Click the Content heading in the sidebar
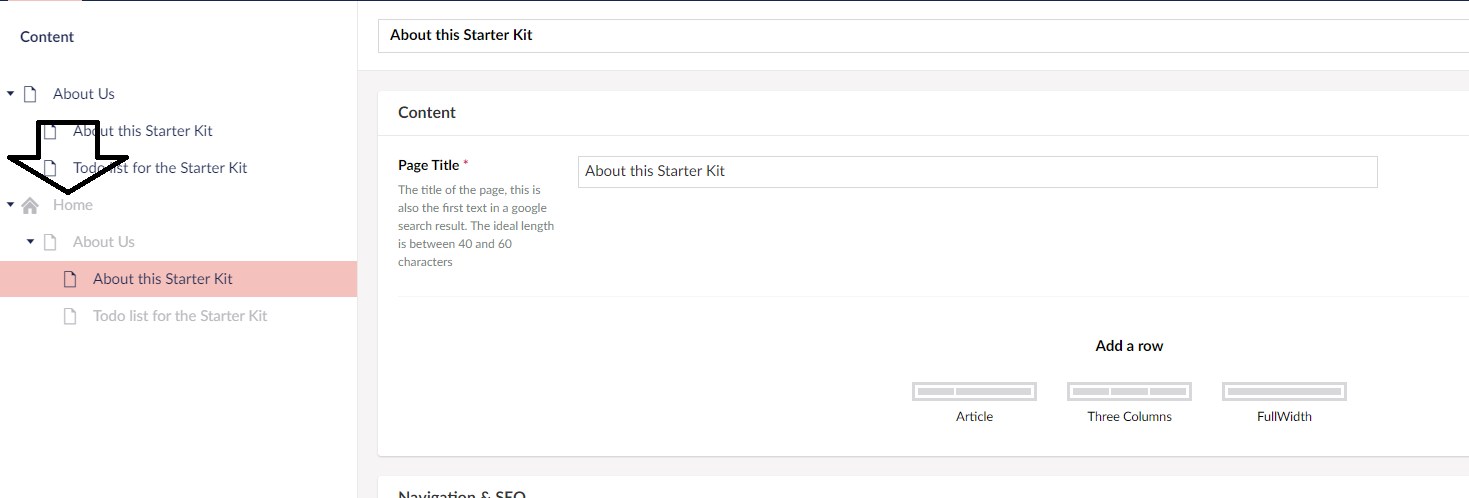Image resolution: width=1469 pixels, height=498 pixels. click(47, 37)
